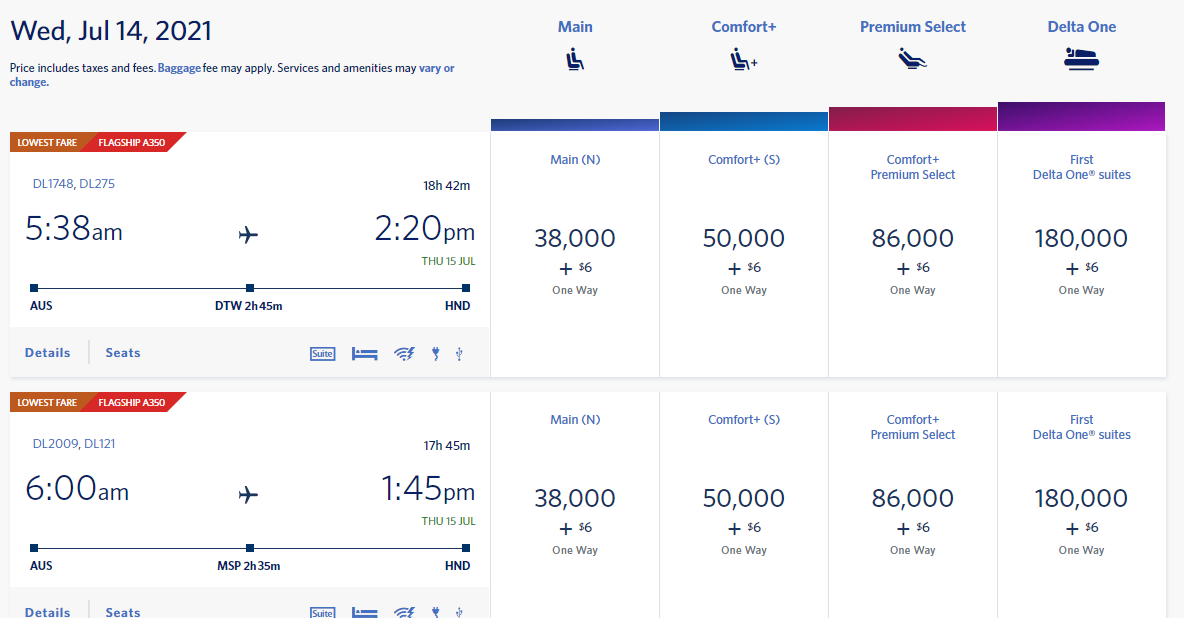The image size is (1184, 618).
Task: Click the DTW 2h45m layover label
Action: (x=248, y=306)
